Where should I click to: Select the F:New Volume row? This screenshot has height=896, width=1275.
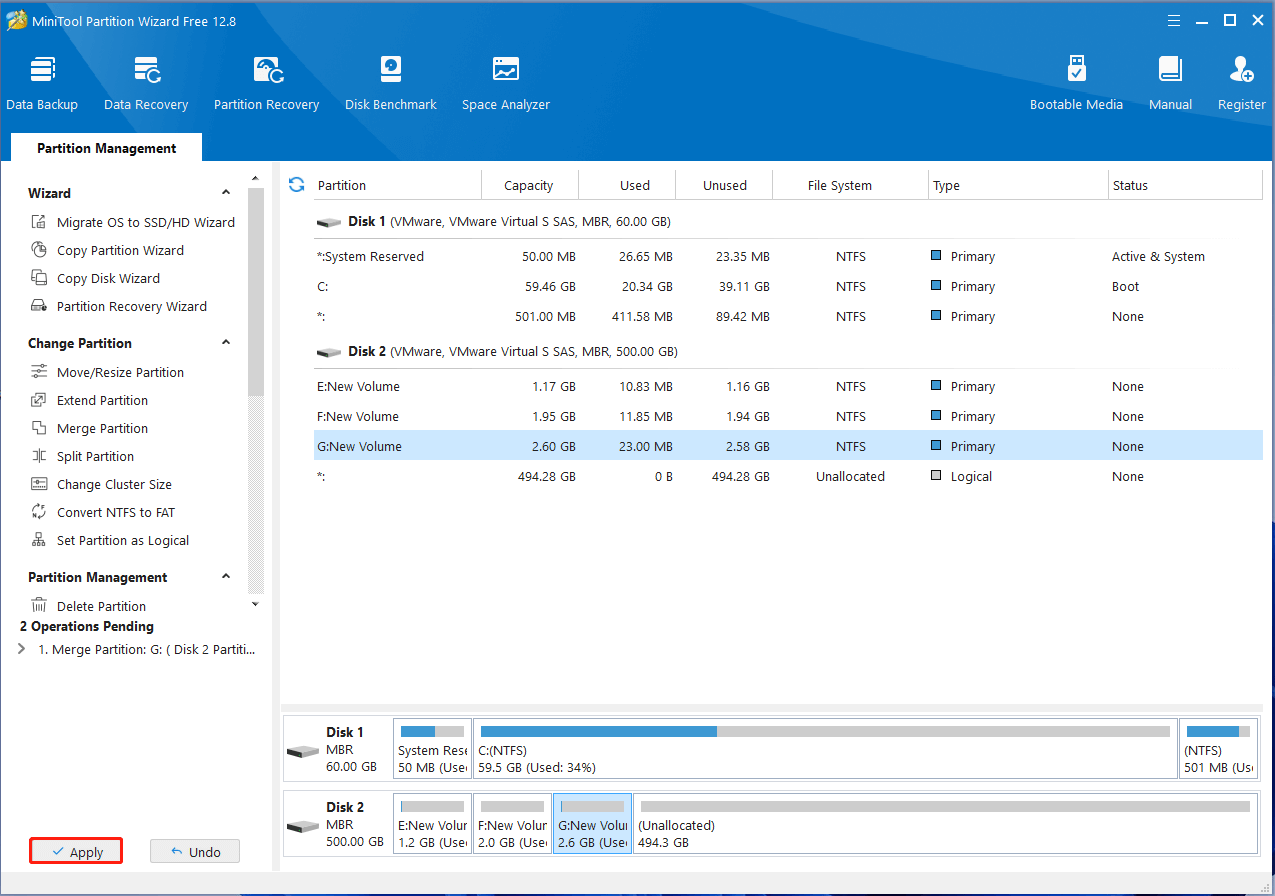click(x=788, y=417)
